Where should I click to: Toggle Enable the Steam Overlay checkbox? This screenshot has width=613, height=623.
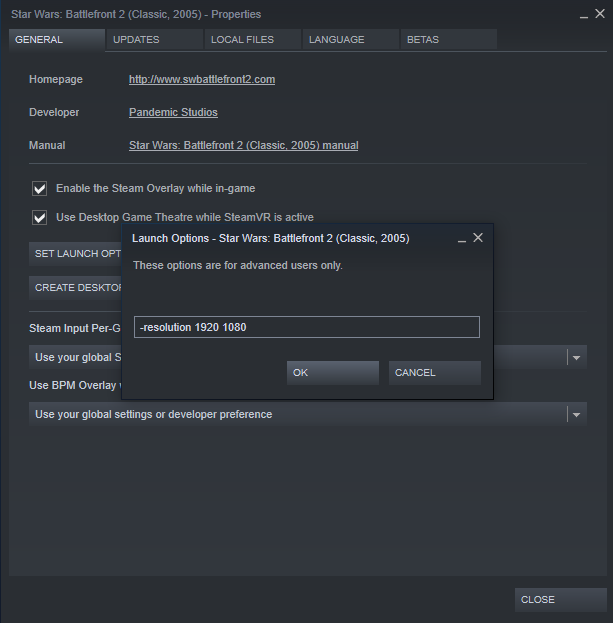[39, 188]
